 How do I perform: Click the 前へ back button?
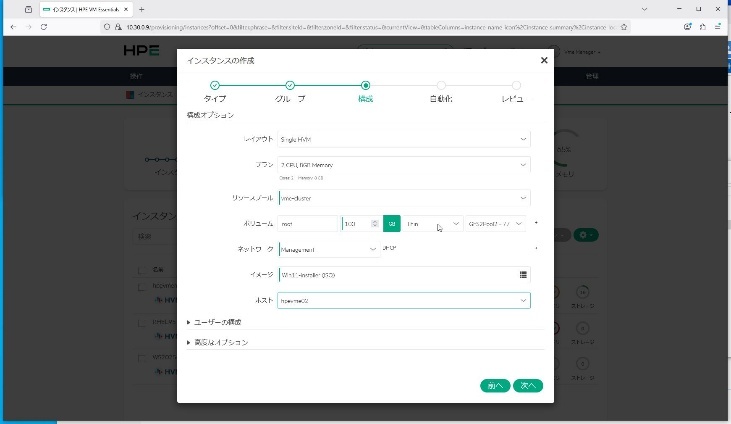(x=494, y=385)
